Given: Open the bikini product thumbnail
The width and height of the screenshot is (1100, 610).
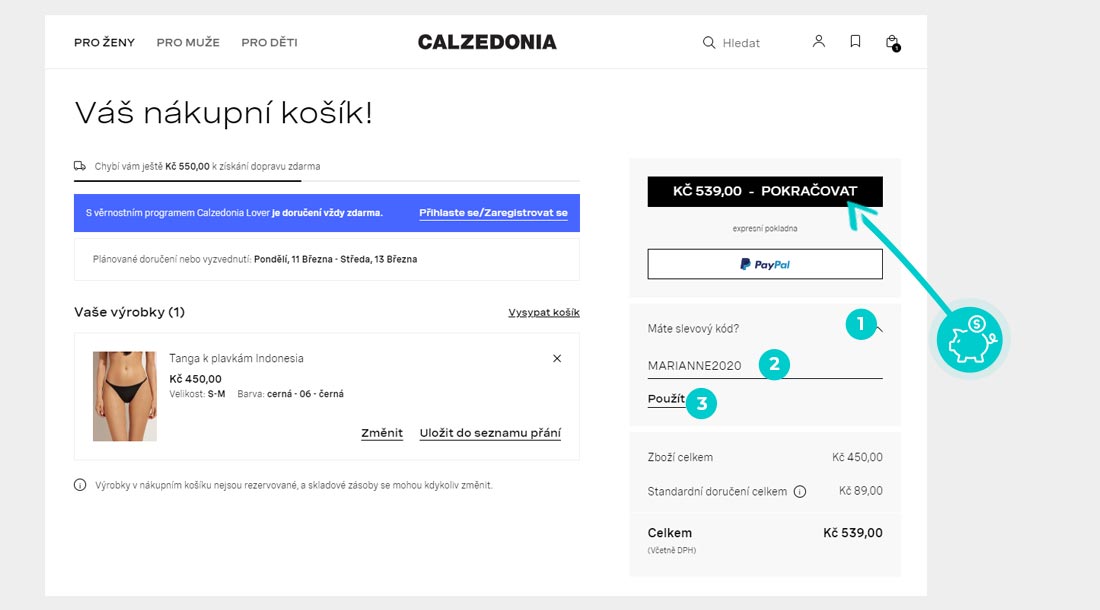Looking at the screenshot, I should tap(125, 396).
